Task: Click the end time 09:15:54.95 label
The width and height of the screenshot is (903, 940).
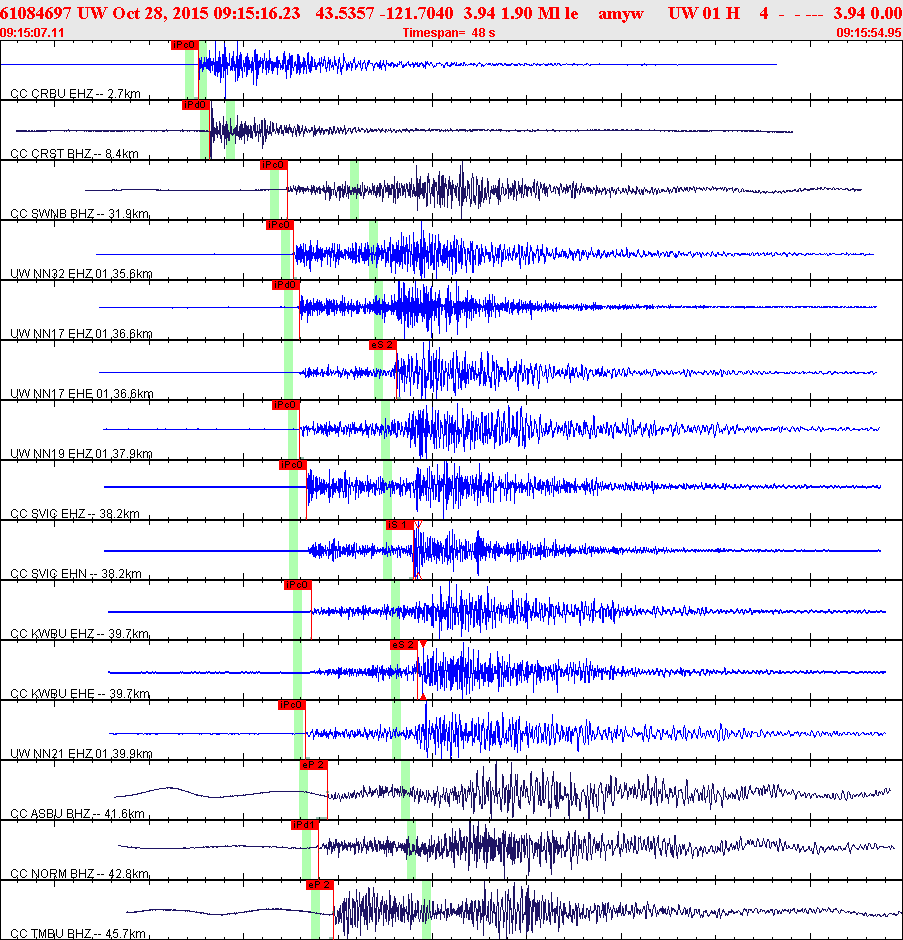Action: click(x=869, y=33)
